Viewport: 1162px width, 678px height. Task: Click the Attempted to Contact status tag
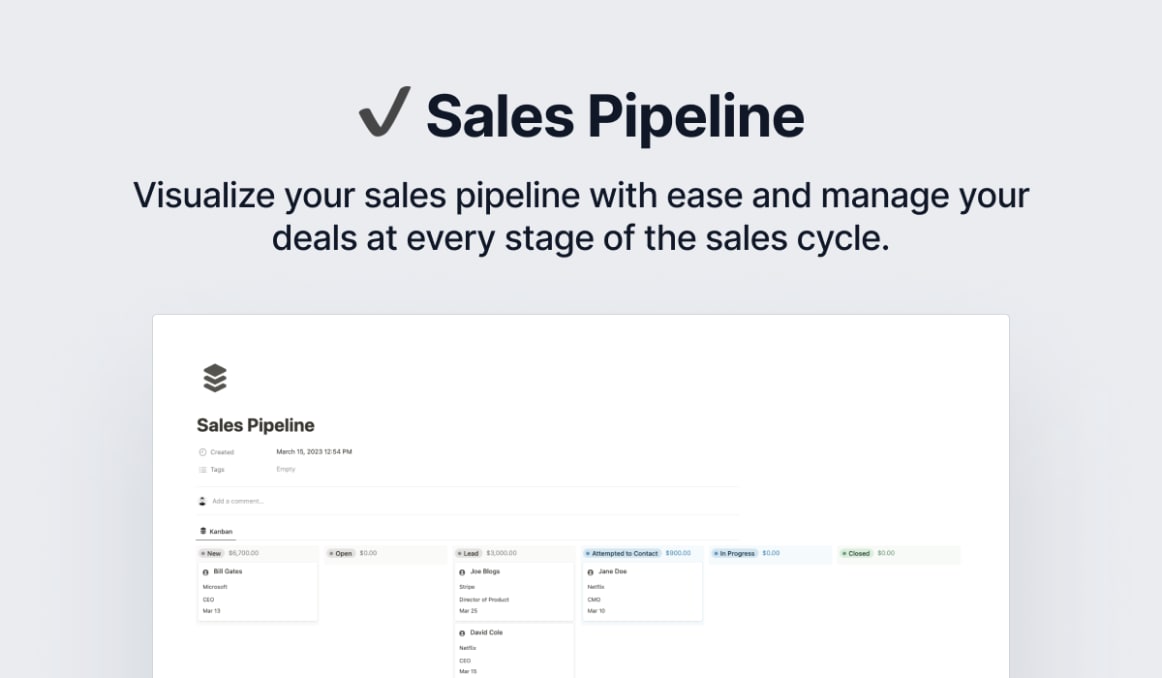coord(622,553)
